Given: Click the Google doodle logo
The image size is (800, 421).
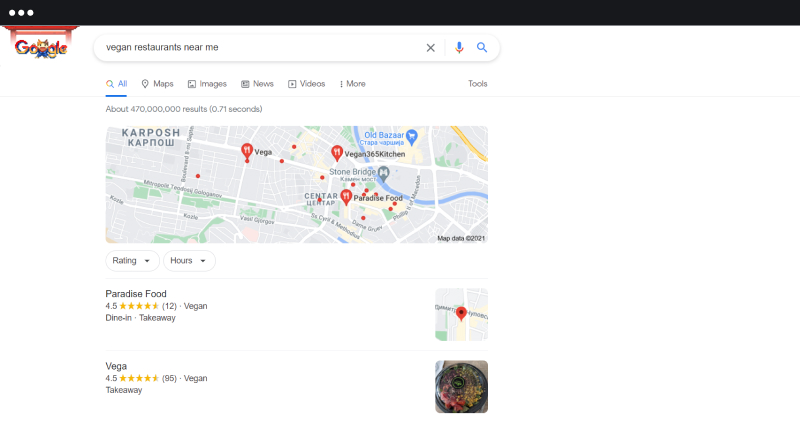Looking at the screenshot, I should (41, 46).
